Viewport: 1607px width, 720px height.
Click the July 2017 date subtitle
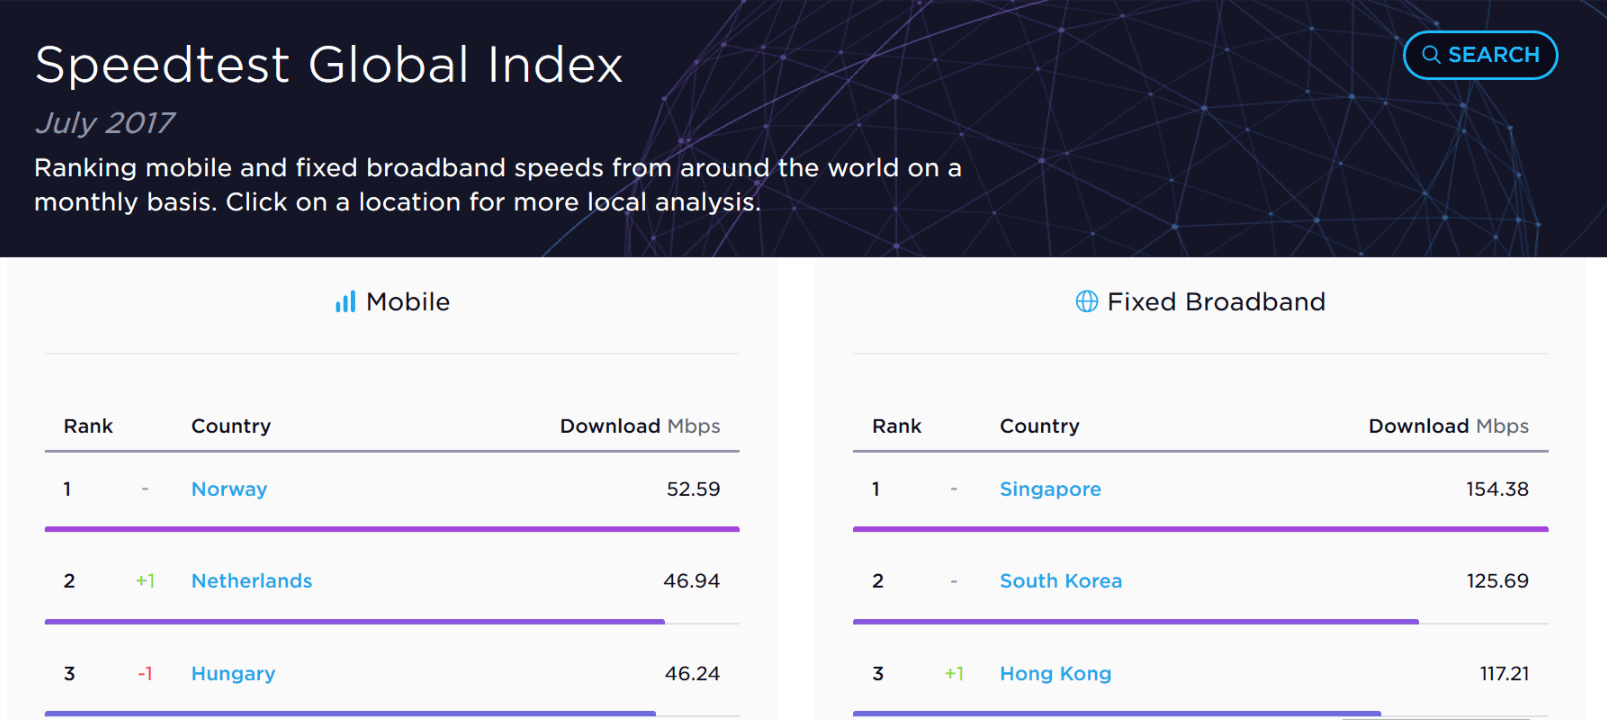[x=105, y=123]
